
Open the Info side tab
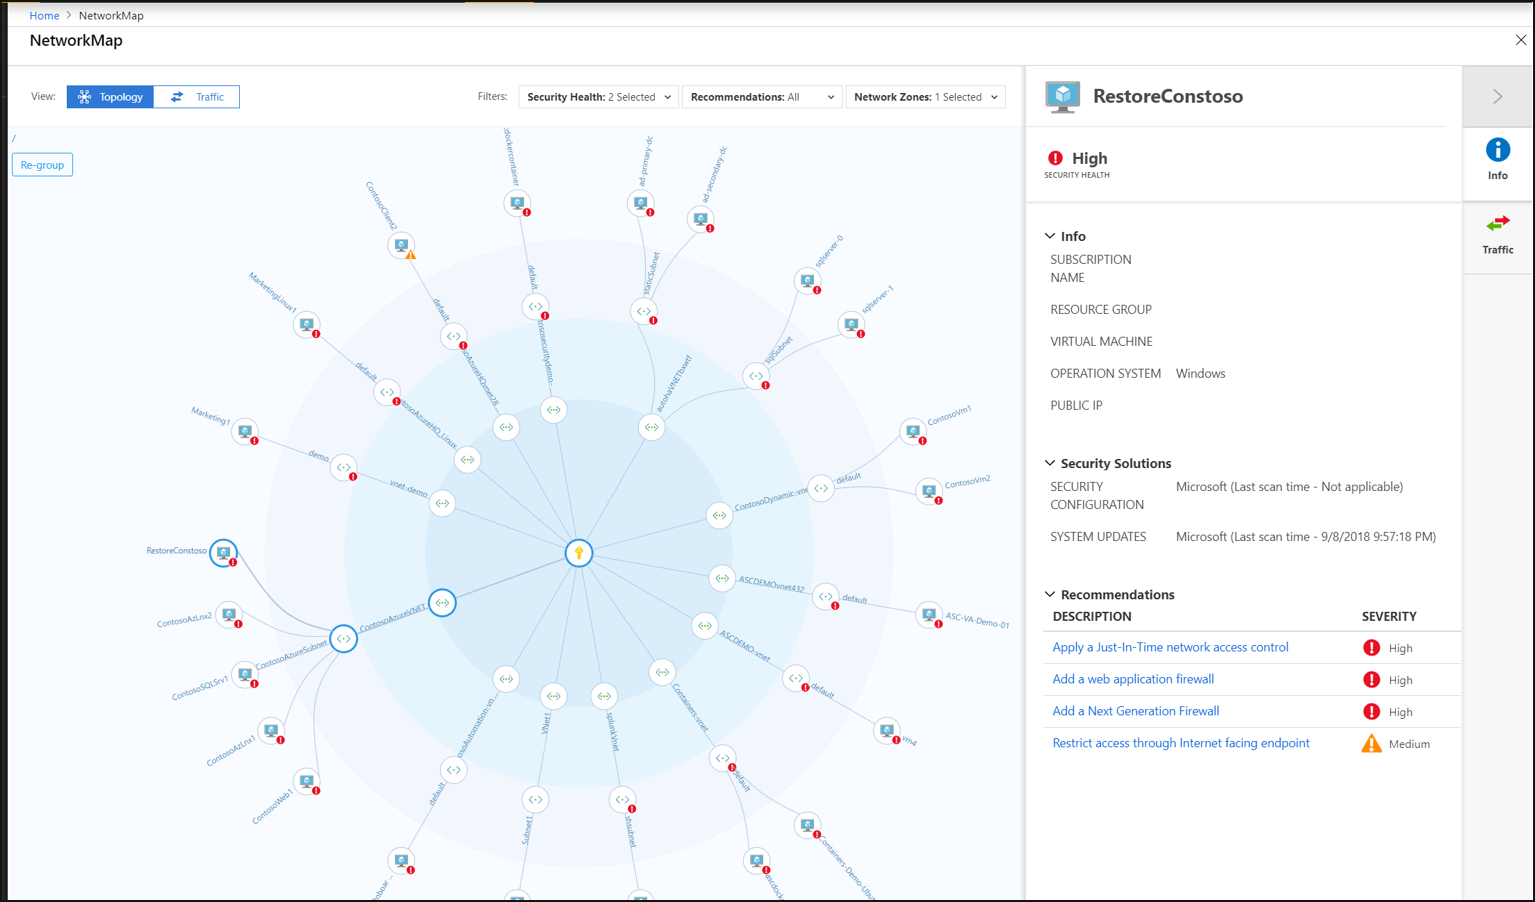(x=1497, y=160)
